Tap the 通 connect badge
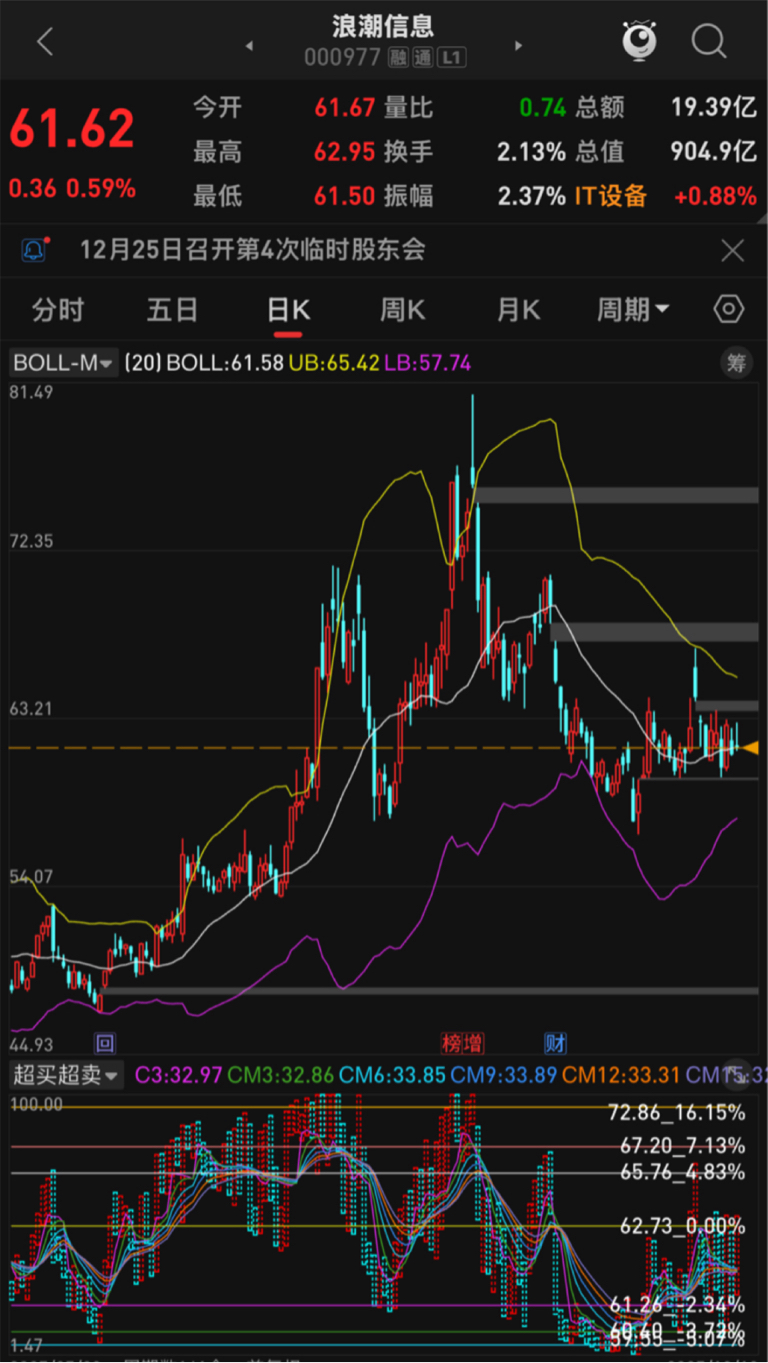 [423, 58]
